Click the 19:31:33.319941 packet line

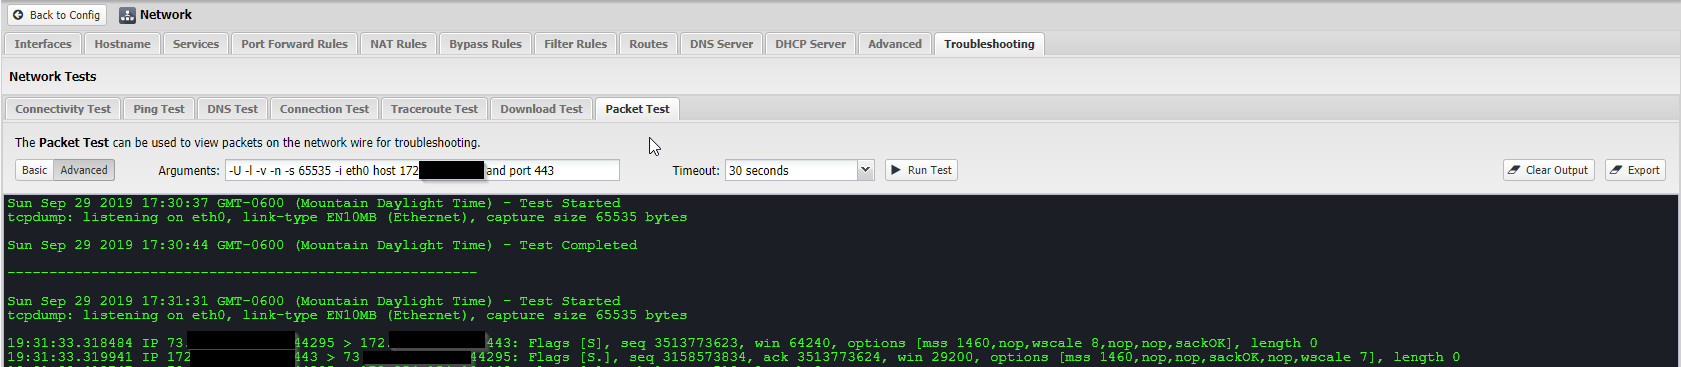point(733,357)
